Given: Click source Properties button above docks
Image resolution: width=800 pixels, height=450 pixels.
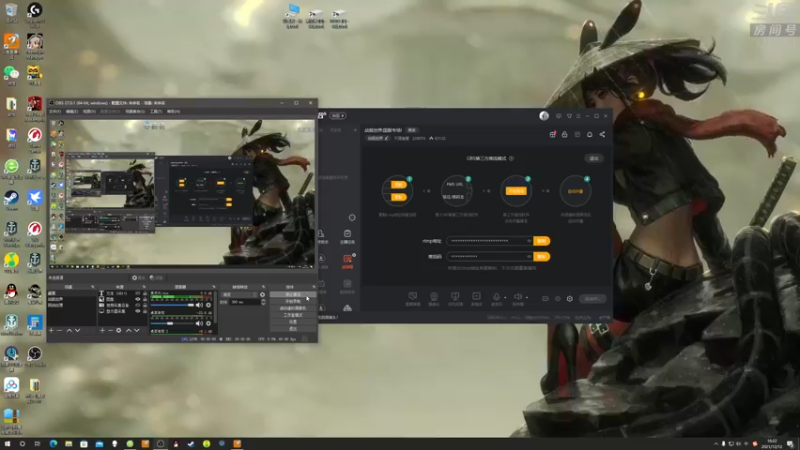Looking at the screenshot, I should tap(139, 278).
